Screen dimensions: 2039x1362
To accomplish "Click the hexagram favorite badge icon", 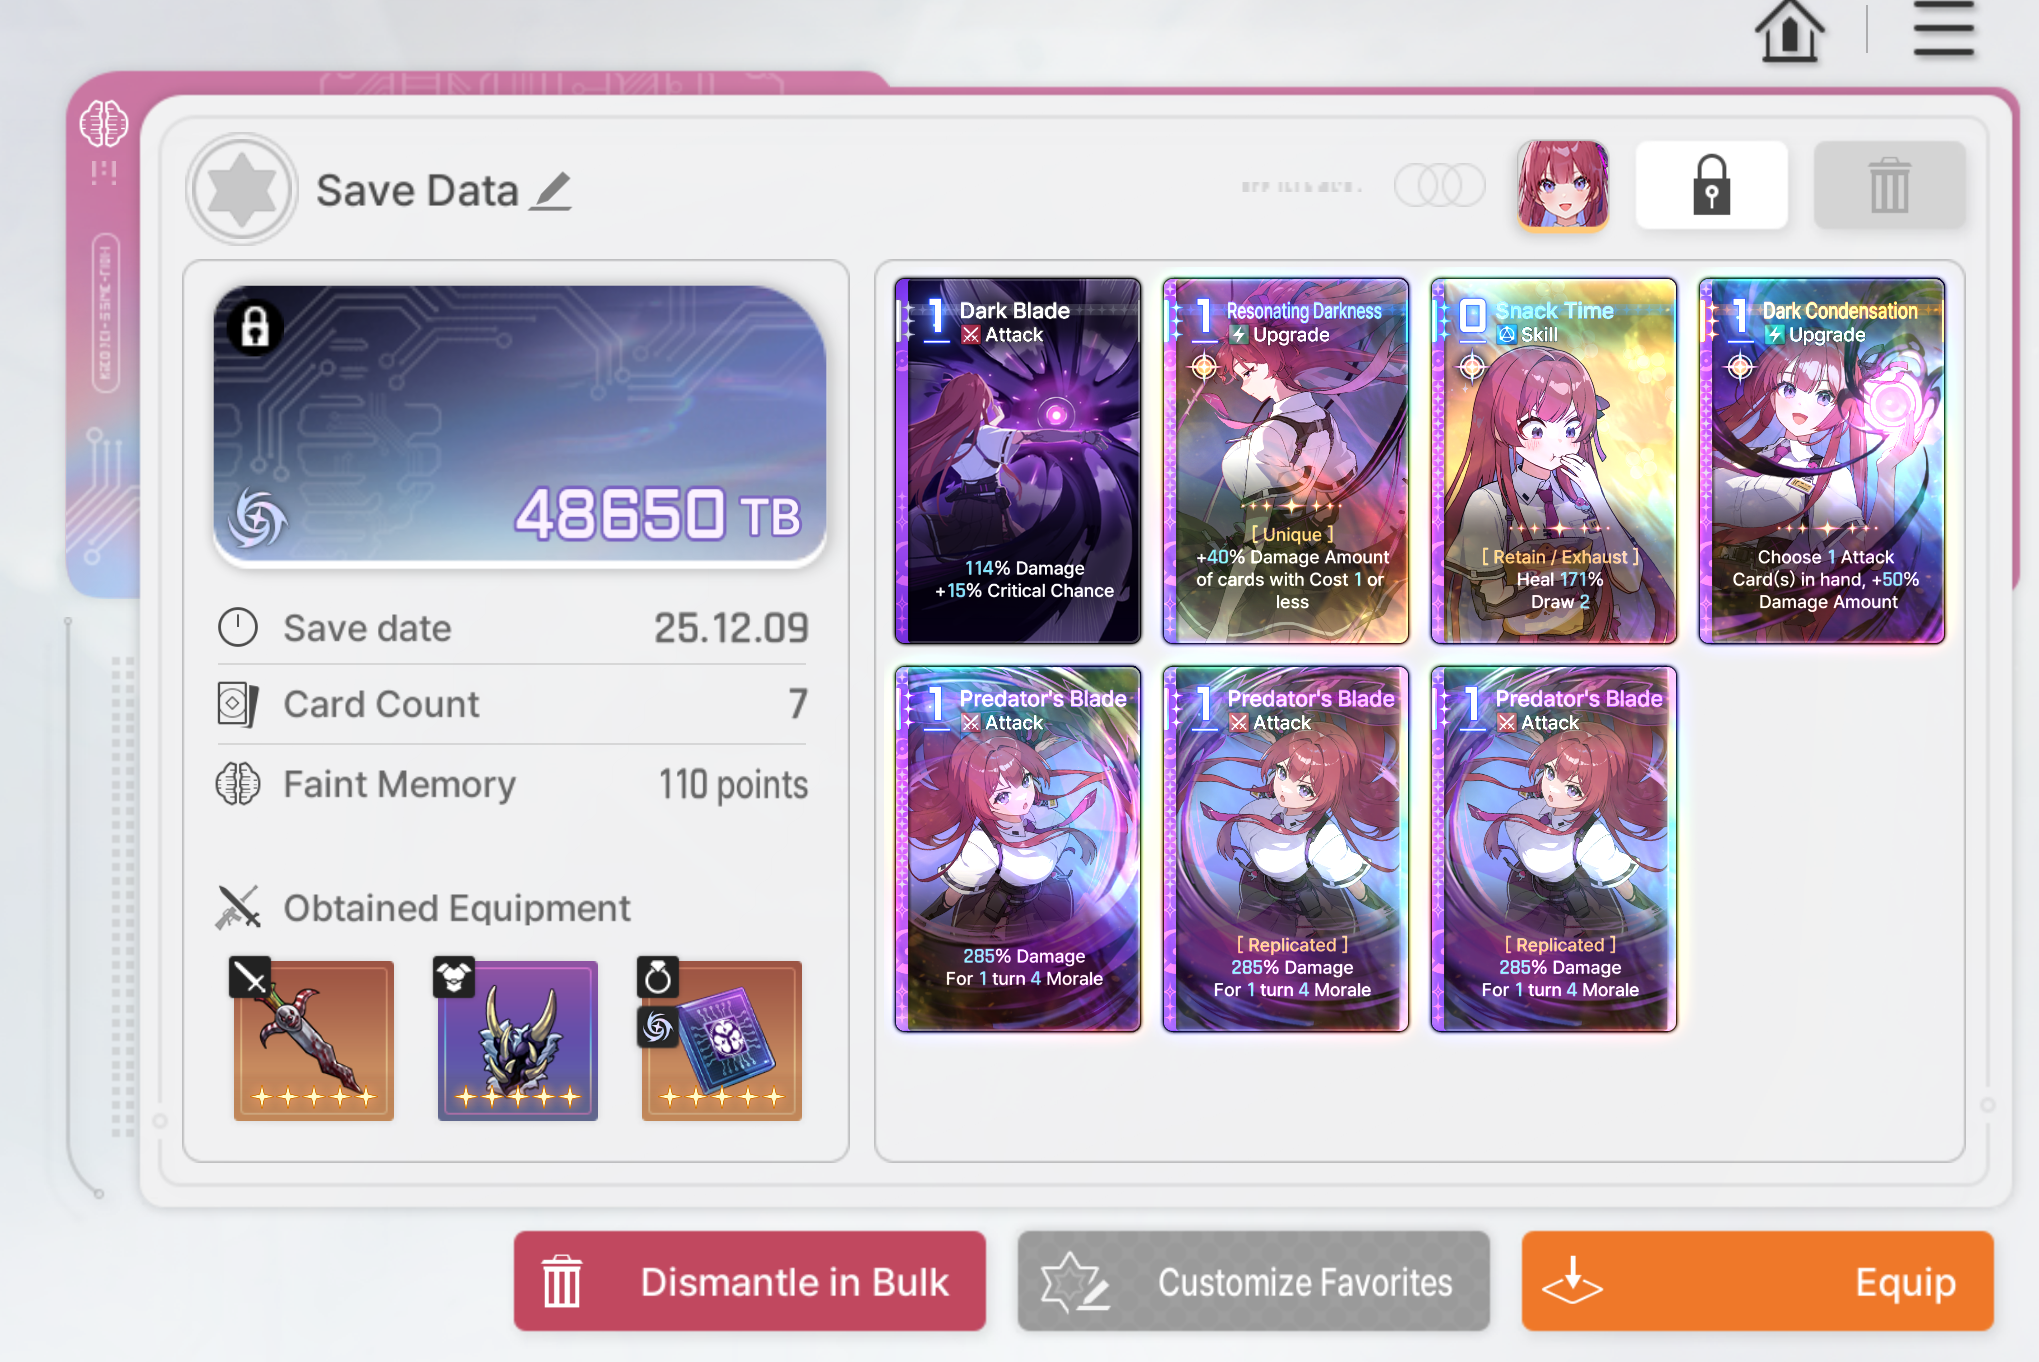I will (x=242, y=189).
